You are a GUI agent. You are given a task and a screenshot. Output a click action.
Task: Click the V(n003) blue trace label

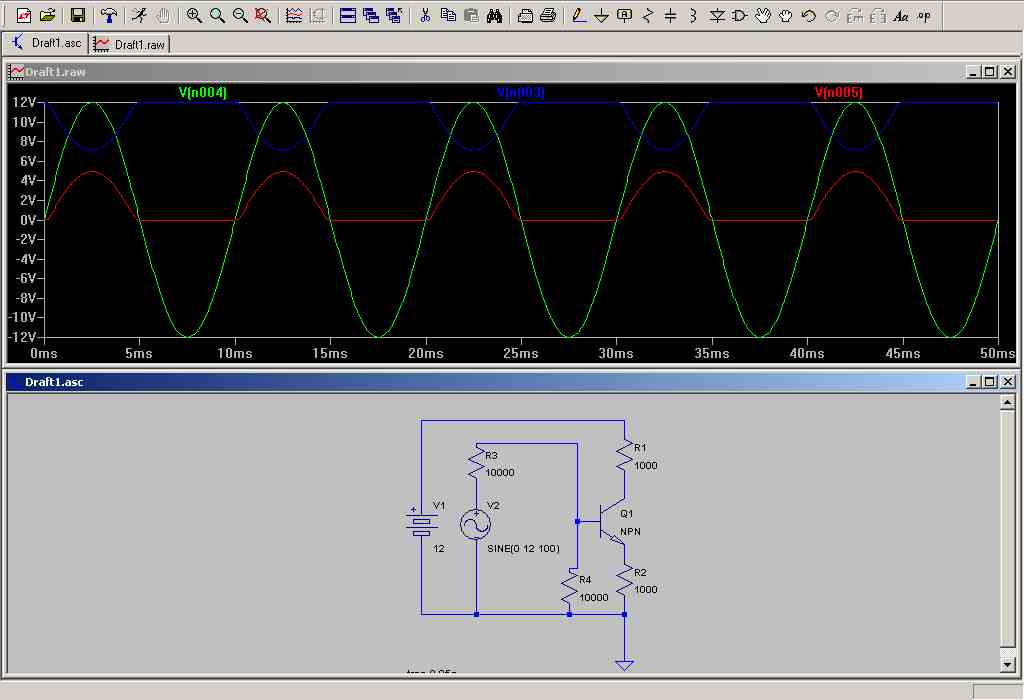click(x=520, y=92)
